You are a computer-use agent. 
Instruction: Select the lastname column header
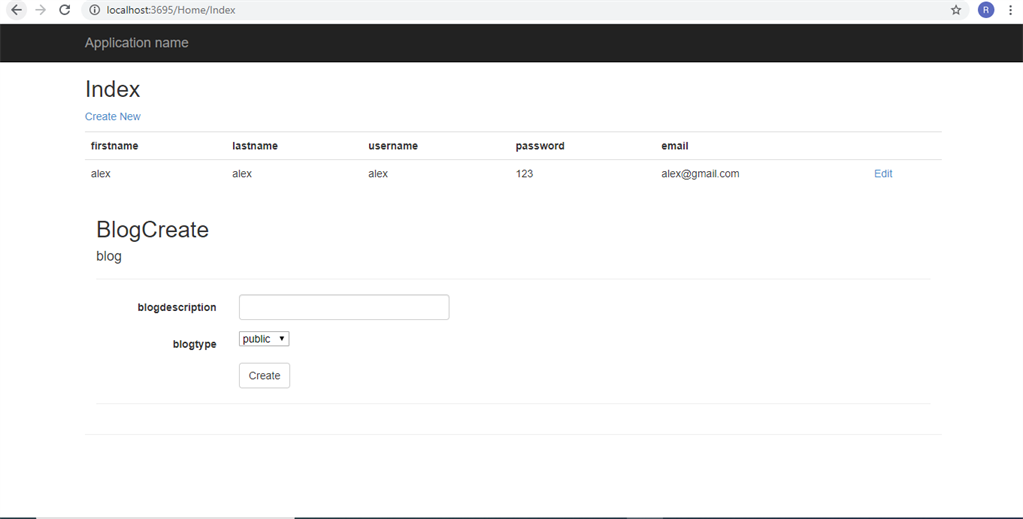pos(255,146)
